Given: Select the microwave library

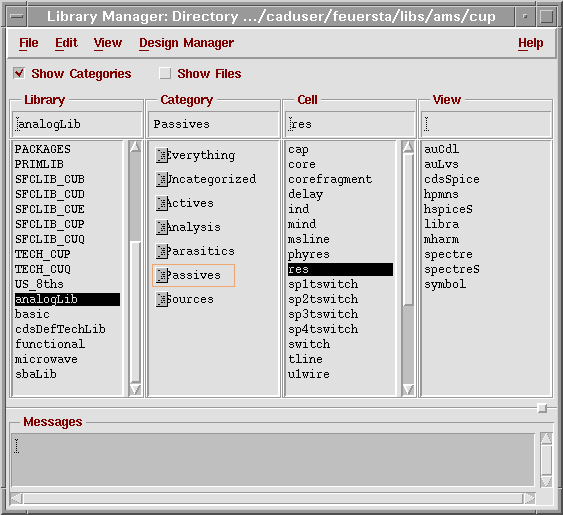Looking at the screenshot, I should pos(46,359).
